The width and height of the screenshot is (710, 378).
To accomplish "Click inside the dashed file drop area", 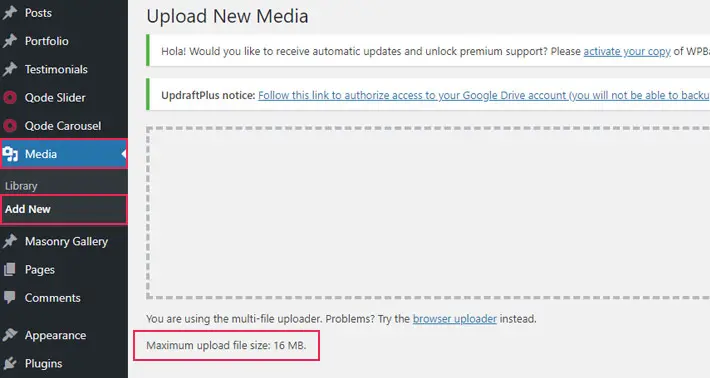I will (x=428, y=213).
